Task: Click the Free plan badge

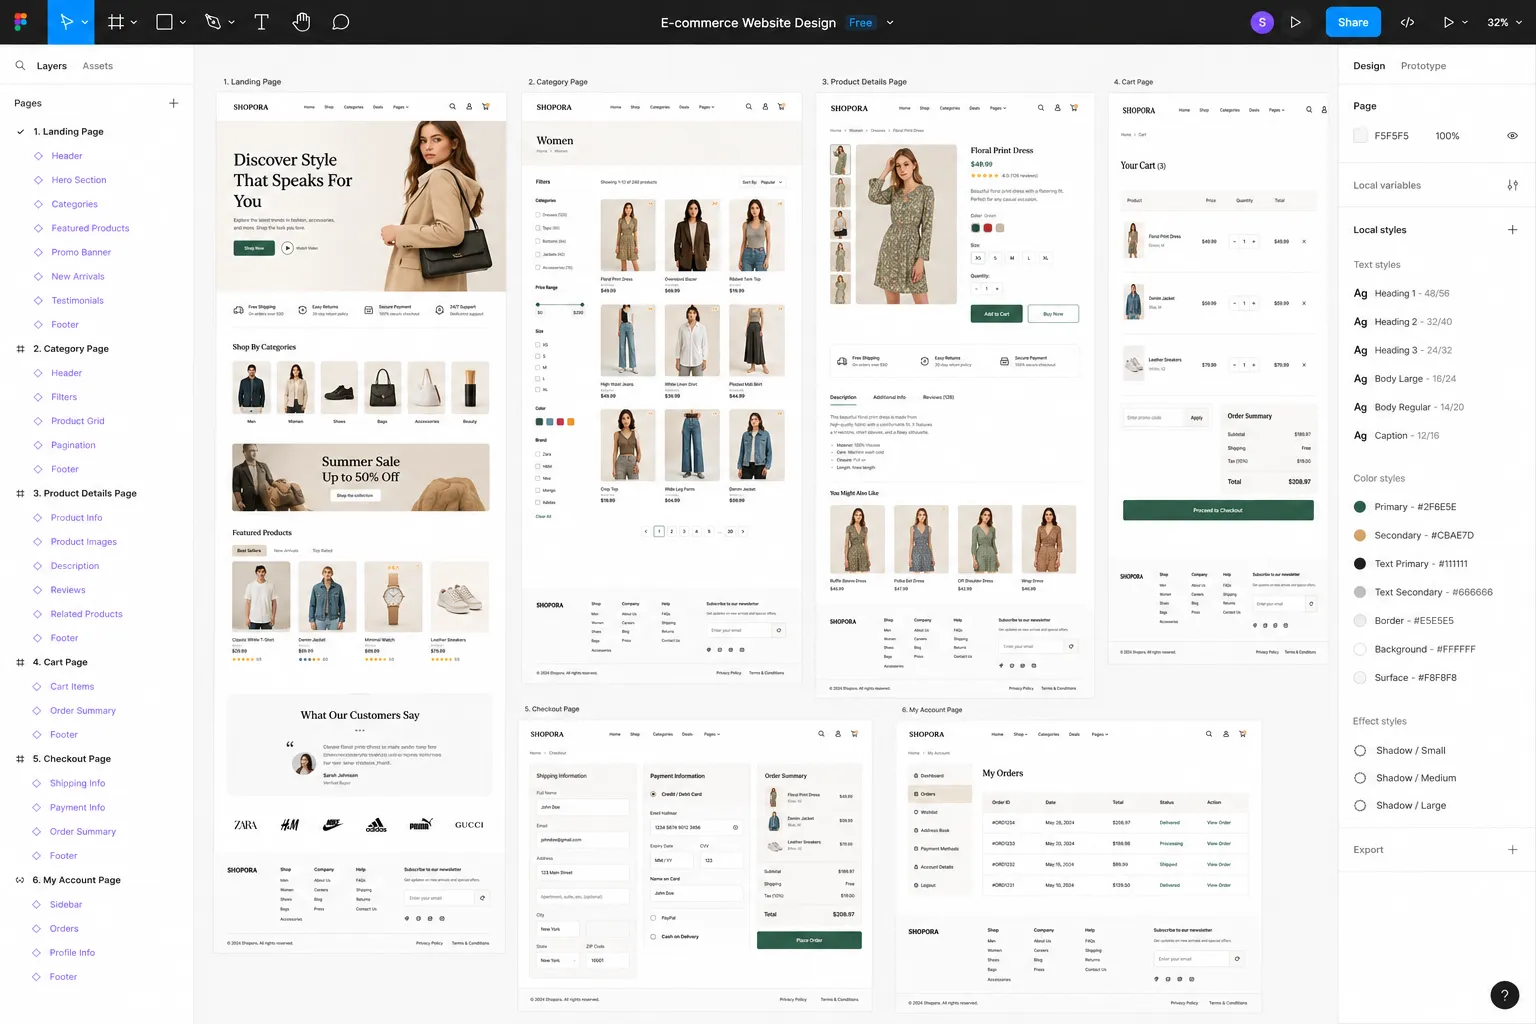Action: coord(860,22)
